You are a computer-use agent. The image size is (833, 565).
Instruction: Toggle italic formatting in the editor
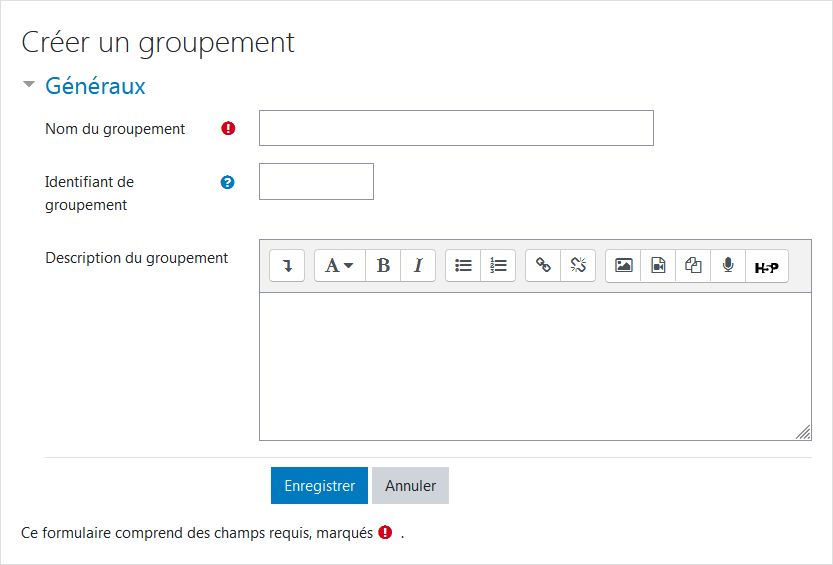pyautogui.click(x=418, y=266)
